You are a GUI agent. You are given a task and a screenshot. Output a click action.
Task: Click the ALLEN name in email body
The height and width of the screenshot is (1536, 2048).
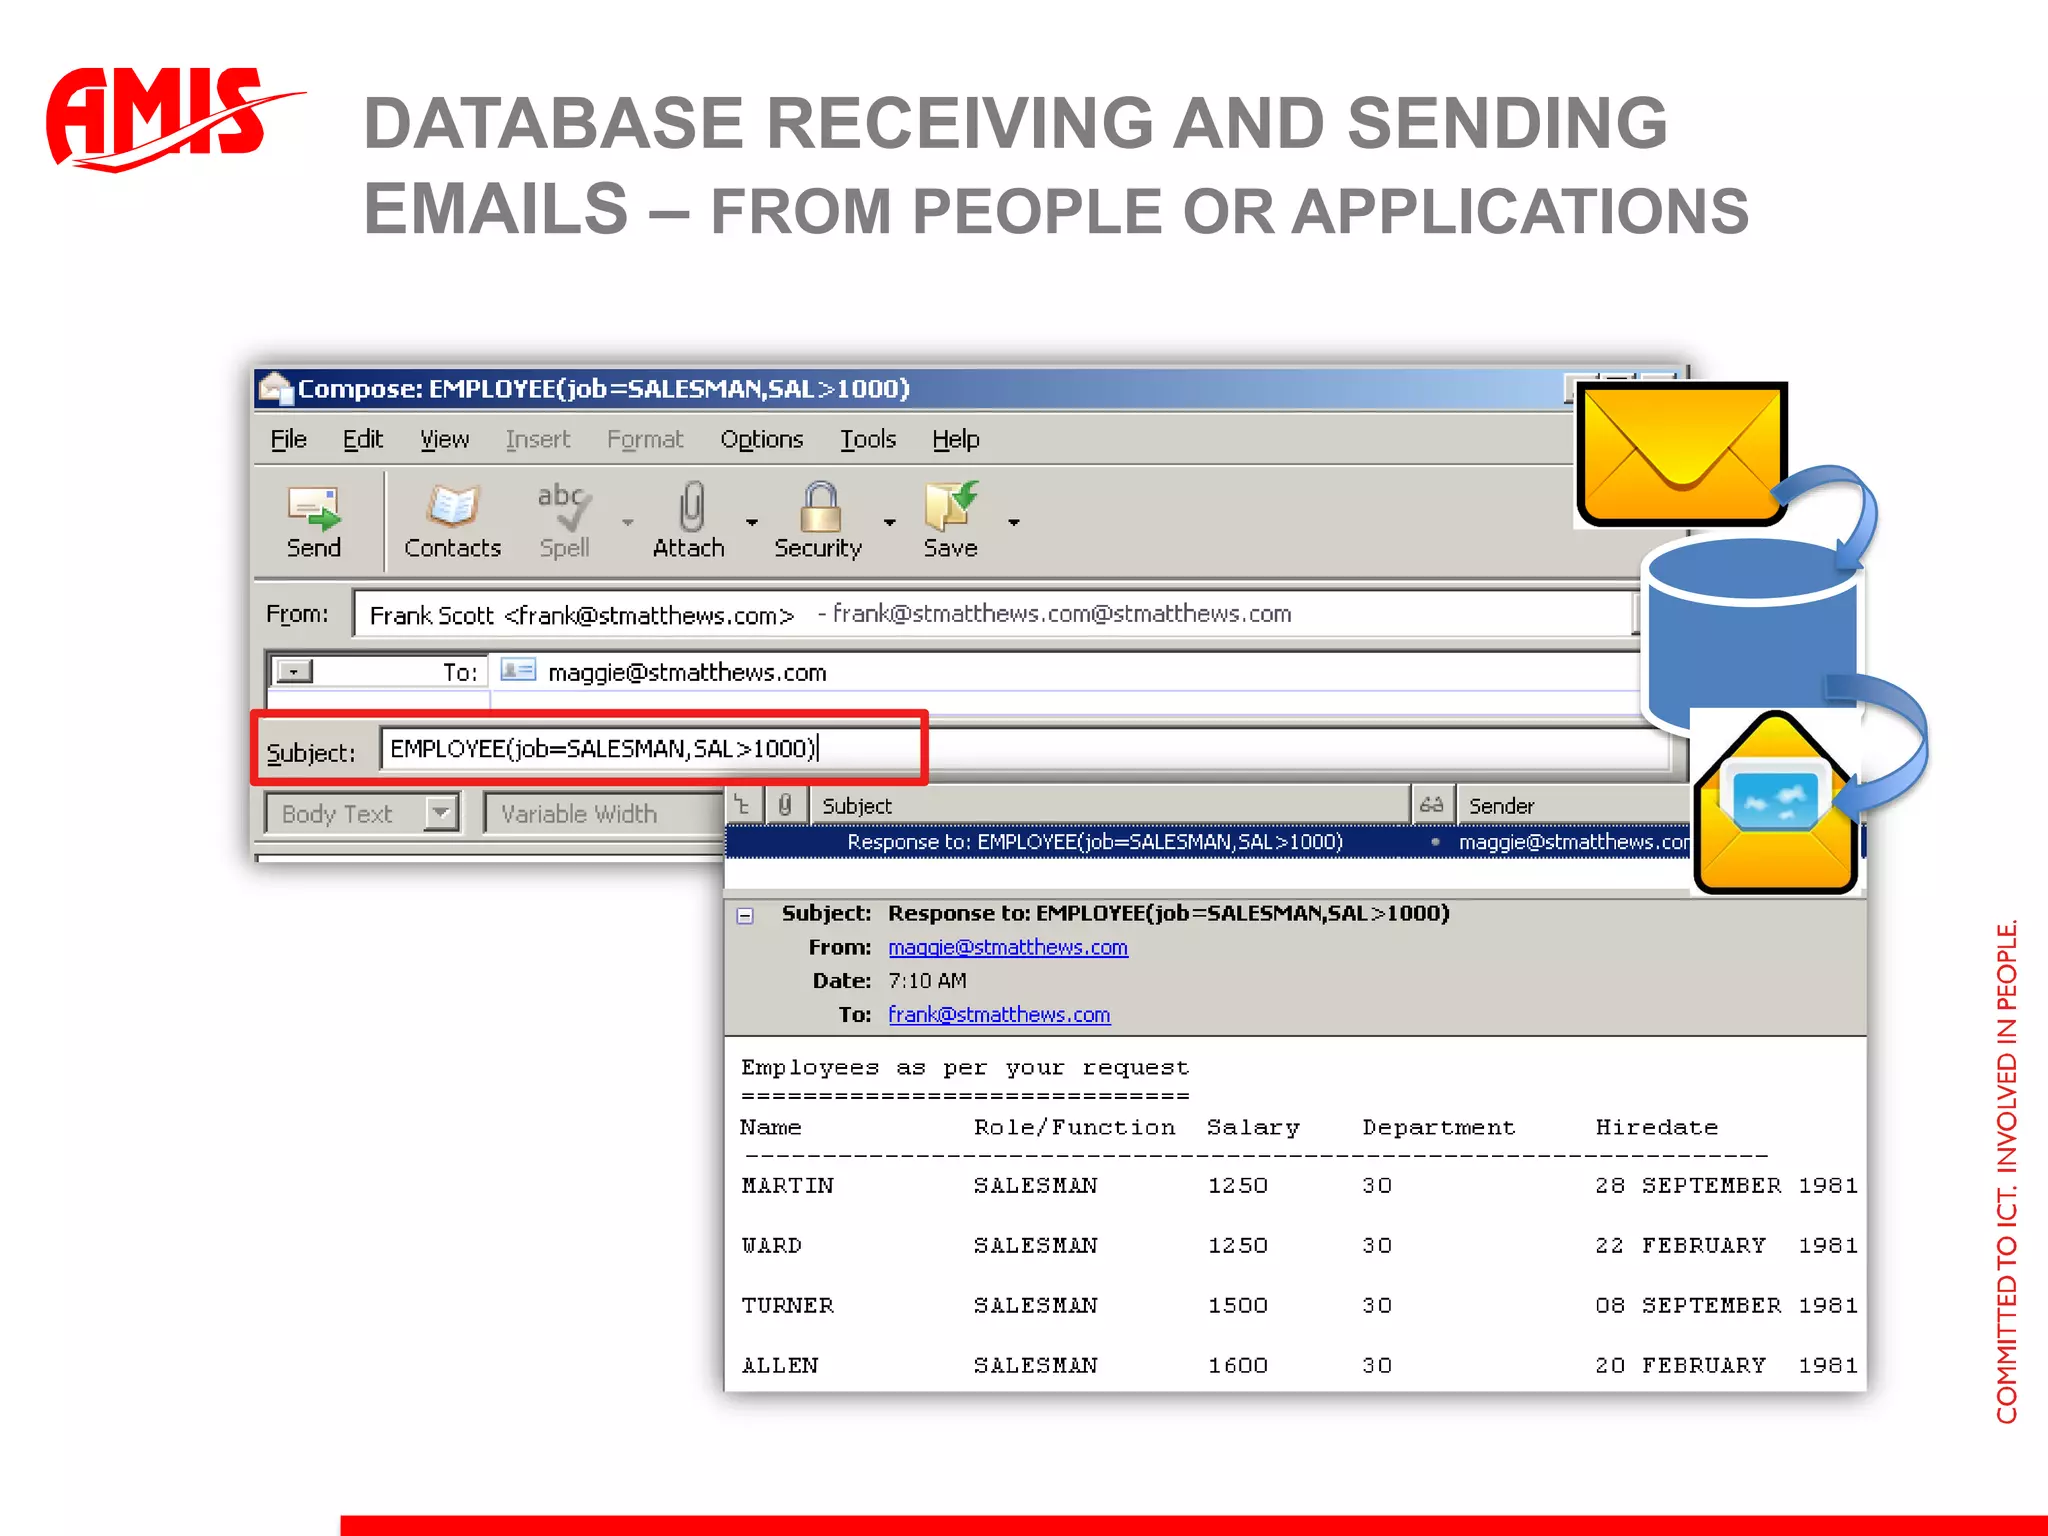coord(779,1365)
